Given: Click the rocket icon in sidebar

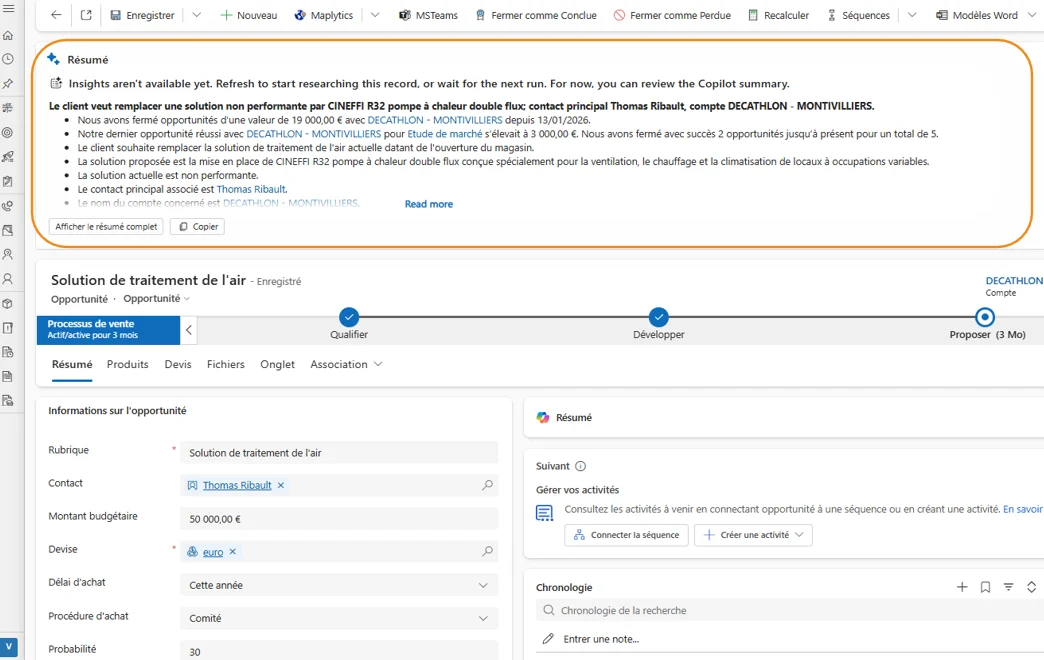Looking at the screenshot, I should (x=8, y=157).
